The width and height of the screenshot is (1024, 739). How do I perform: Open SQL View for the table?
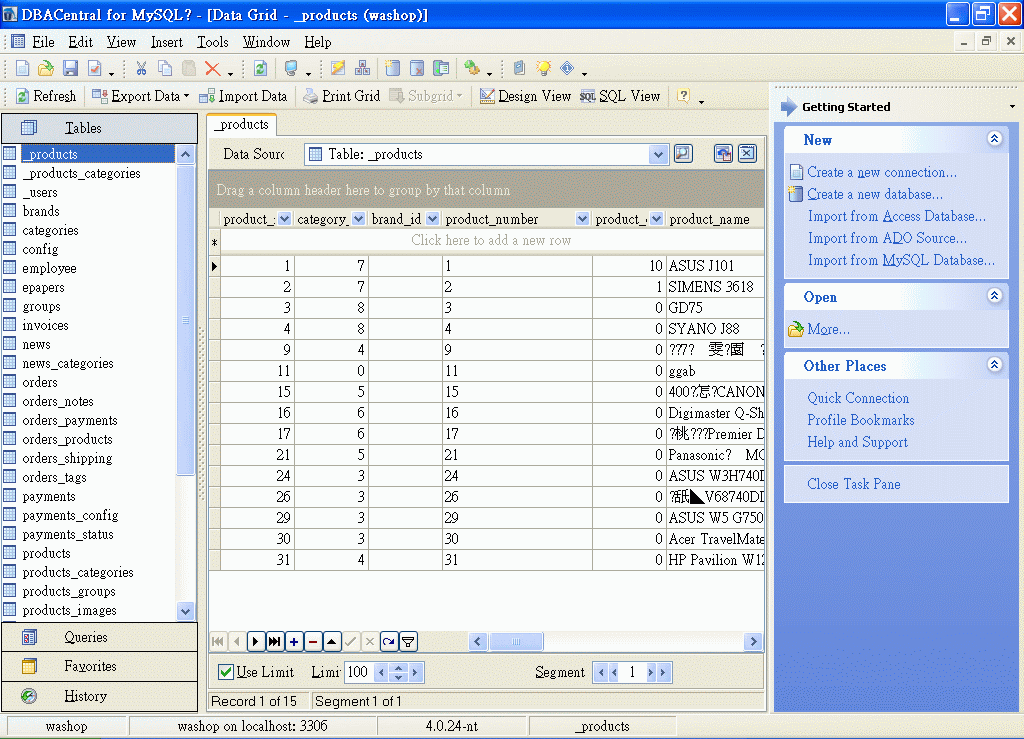coord(620,96)
